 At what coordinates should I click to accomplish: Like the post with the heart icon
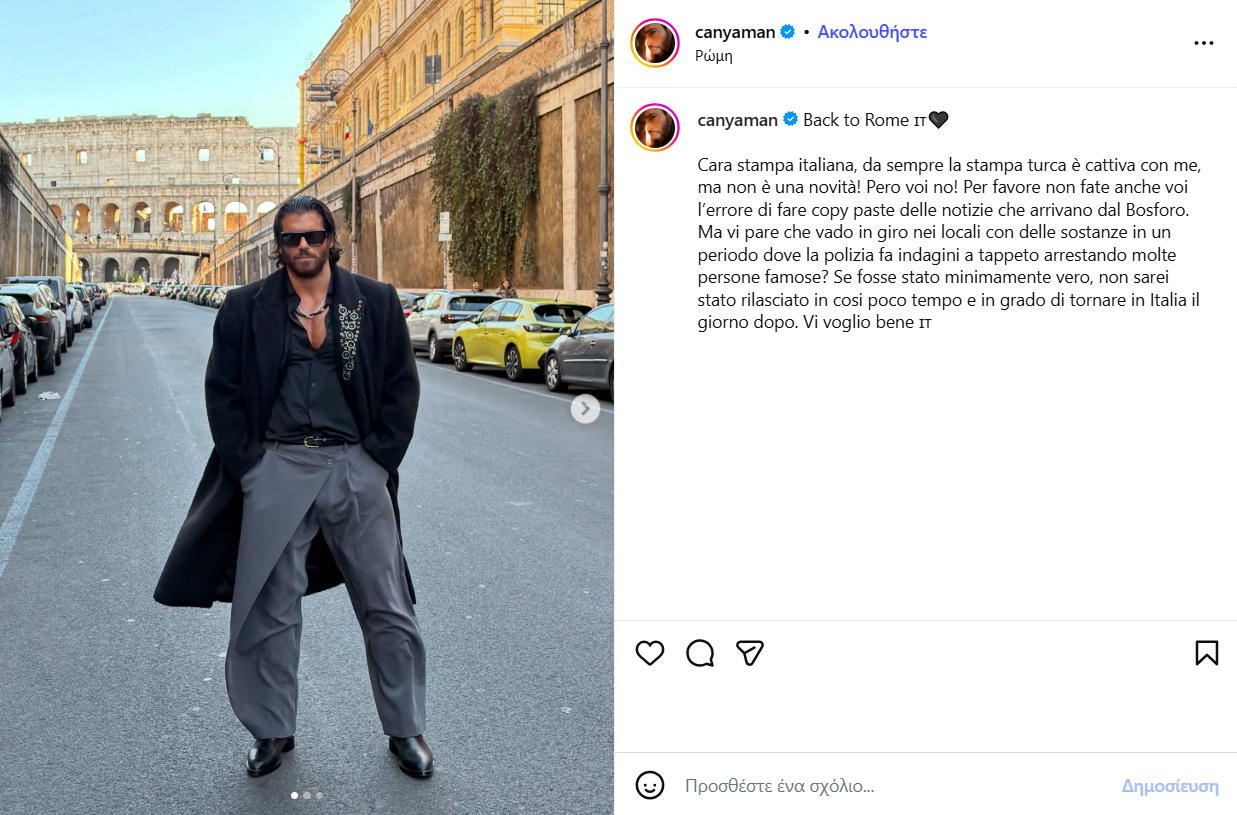tap(650, 653)
